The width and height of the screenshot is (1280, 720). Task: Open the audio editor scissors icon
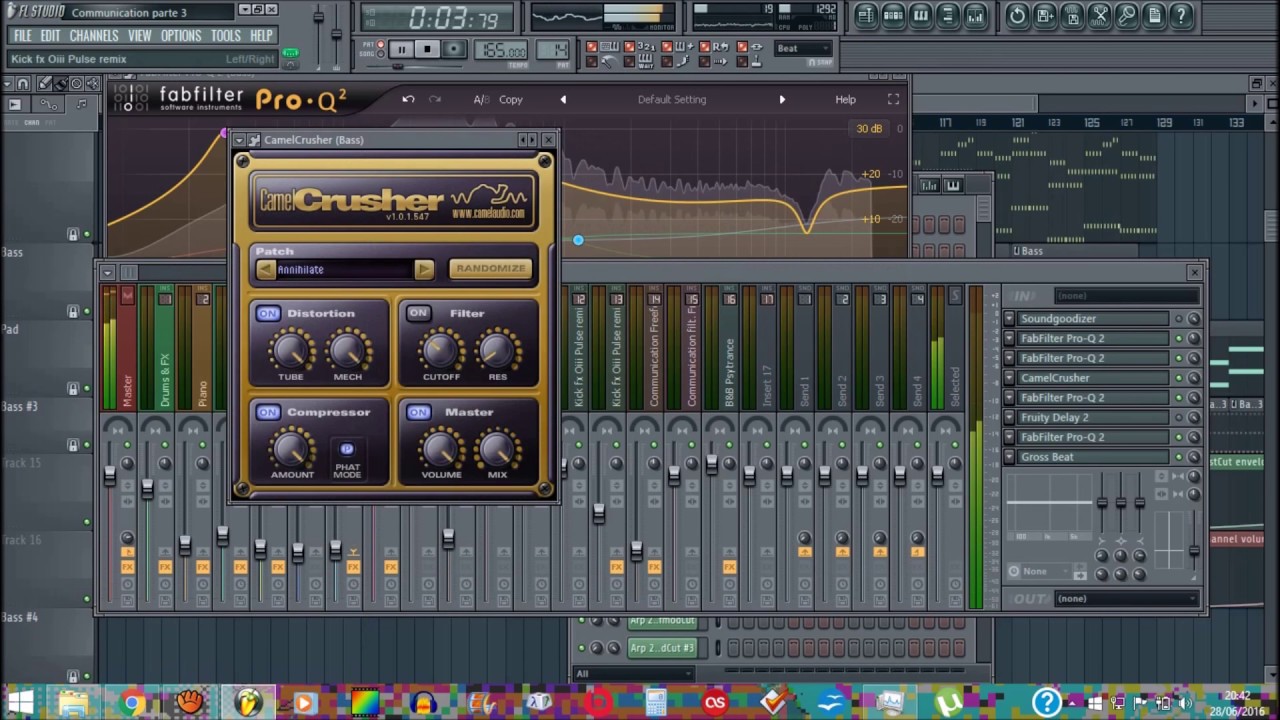coord(1099,15)
